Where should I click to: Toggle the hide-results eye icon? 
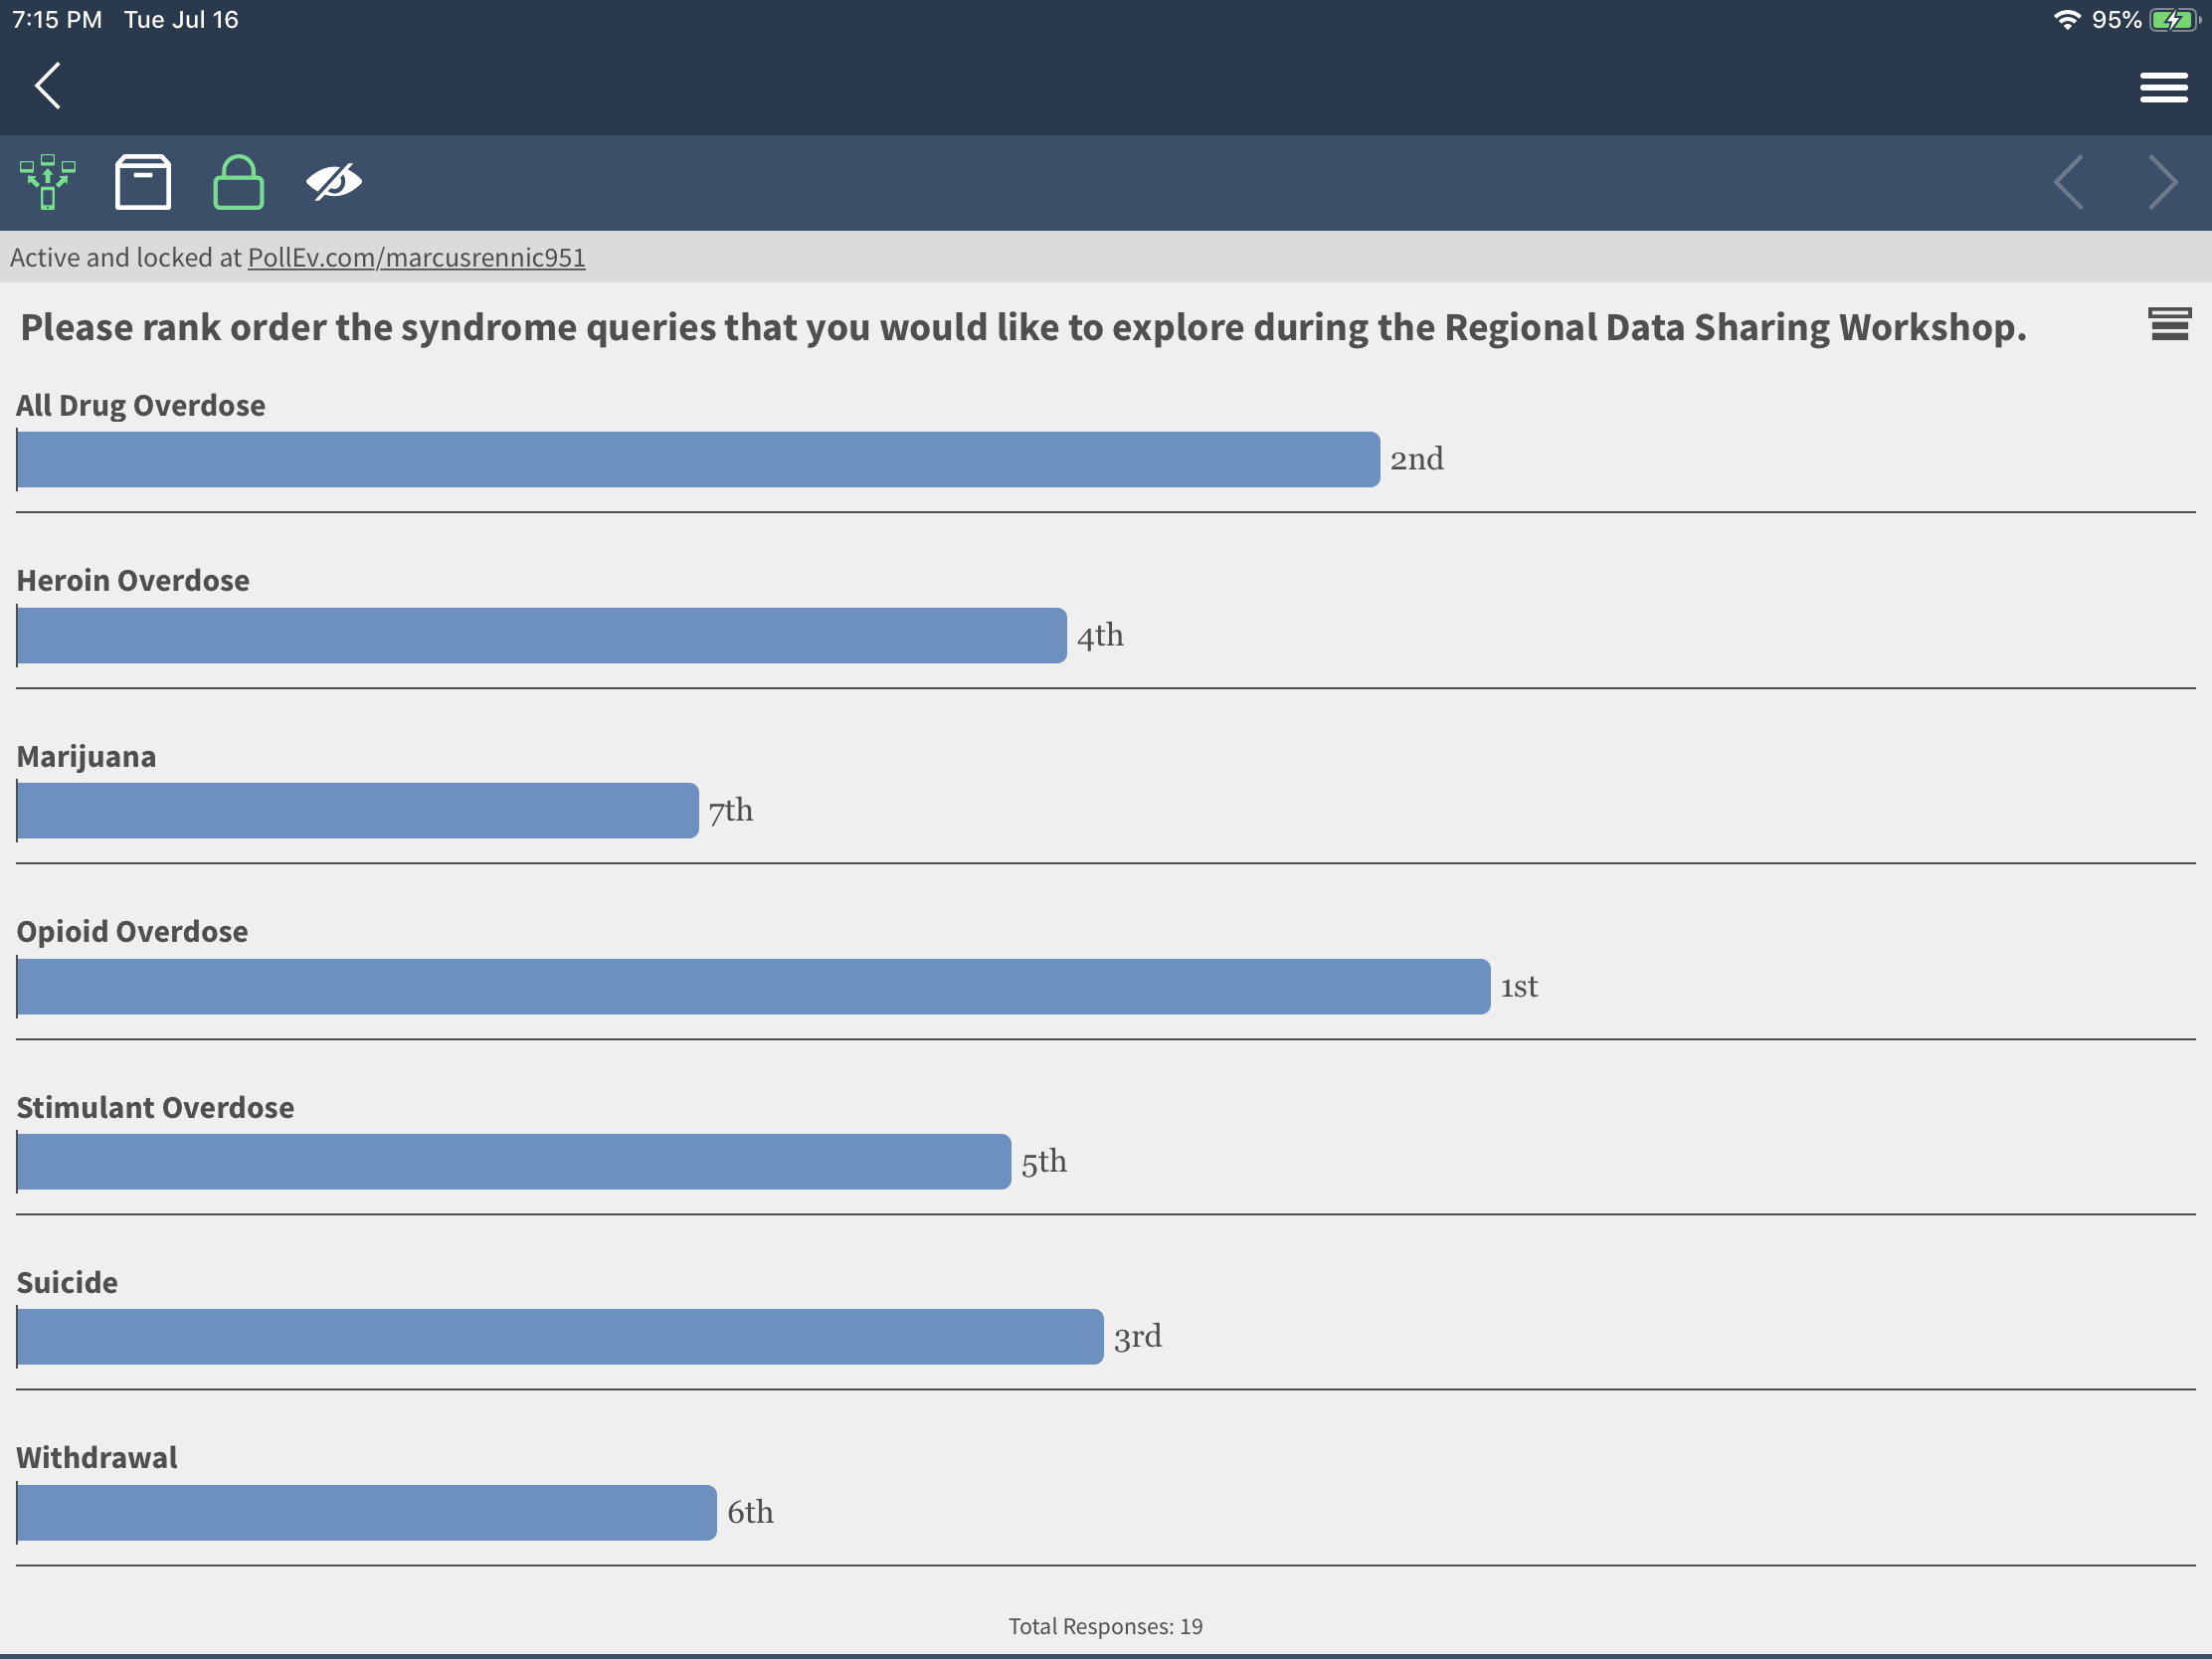(x=334, y=182)
